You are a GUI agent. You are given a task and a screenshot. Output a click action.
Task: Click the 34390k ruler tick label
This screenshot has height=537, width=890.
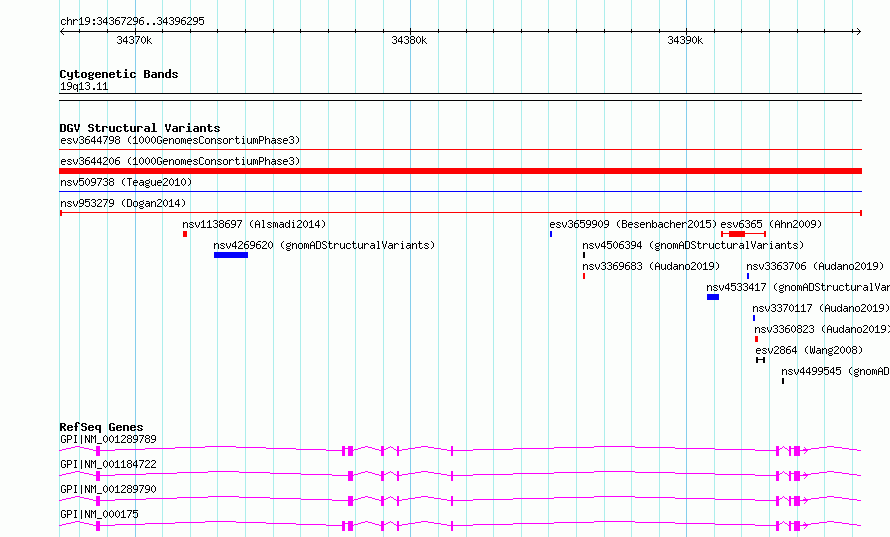tap(685, 40)
